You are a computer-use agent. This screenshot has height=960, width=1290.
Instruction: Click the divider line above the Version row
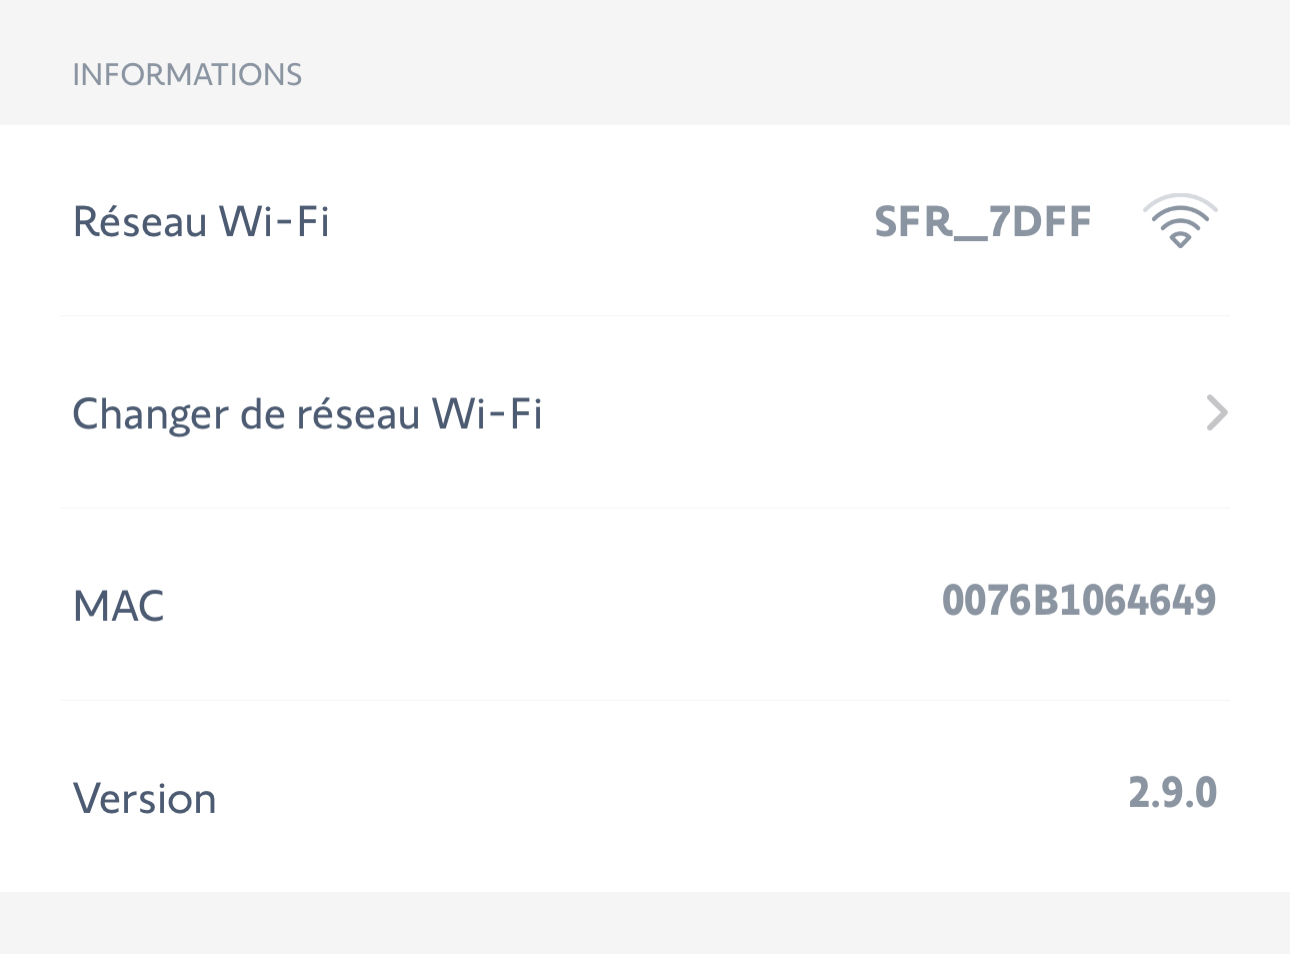tap(645, 700)
